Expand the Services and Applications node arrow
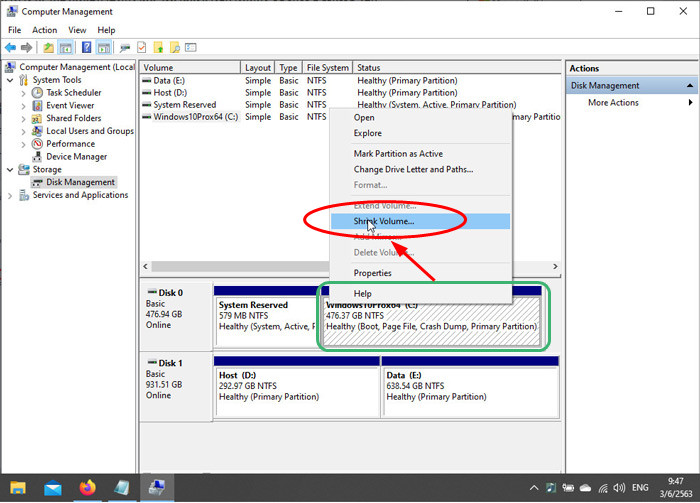700x503 pixels. 10,195
